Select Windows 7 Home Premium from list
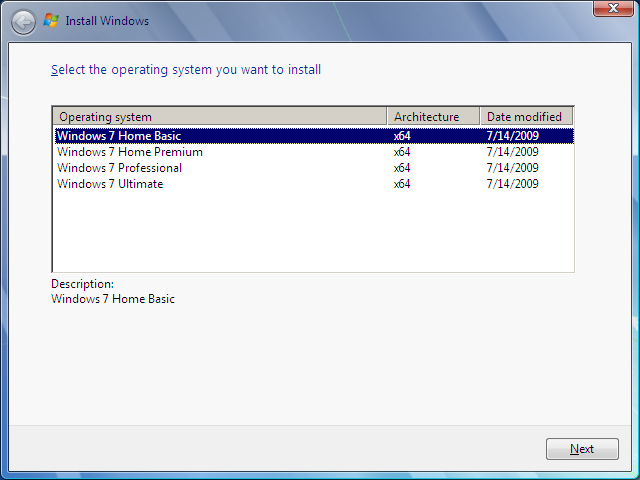This screenshot has height=480, width=640. 314,152
